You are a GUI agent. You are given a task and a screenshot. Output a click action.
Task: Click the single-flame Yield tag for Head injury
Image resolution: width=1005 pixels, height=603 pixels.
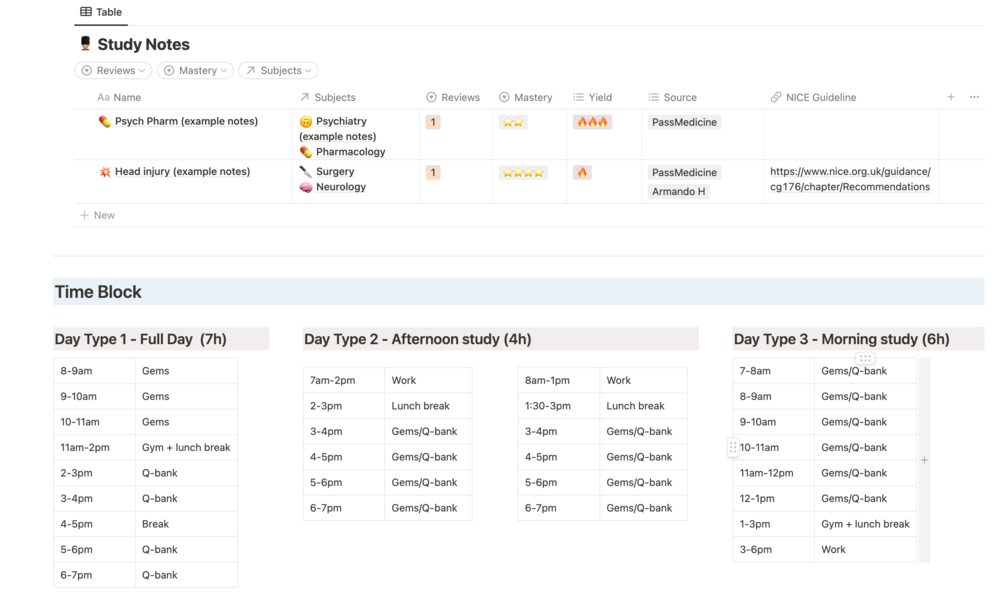coord(582,172)
